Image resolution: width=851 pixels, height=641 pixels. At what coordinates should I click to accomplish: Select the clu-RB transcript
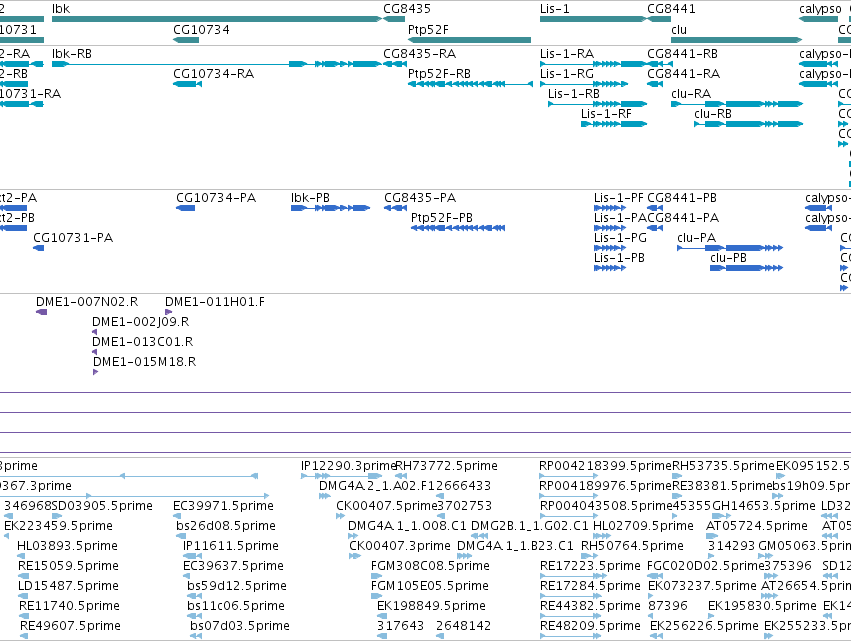(748, 124)
